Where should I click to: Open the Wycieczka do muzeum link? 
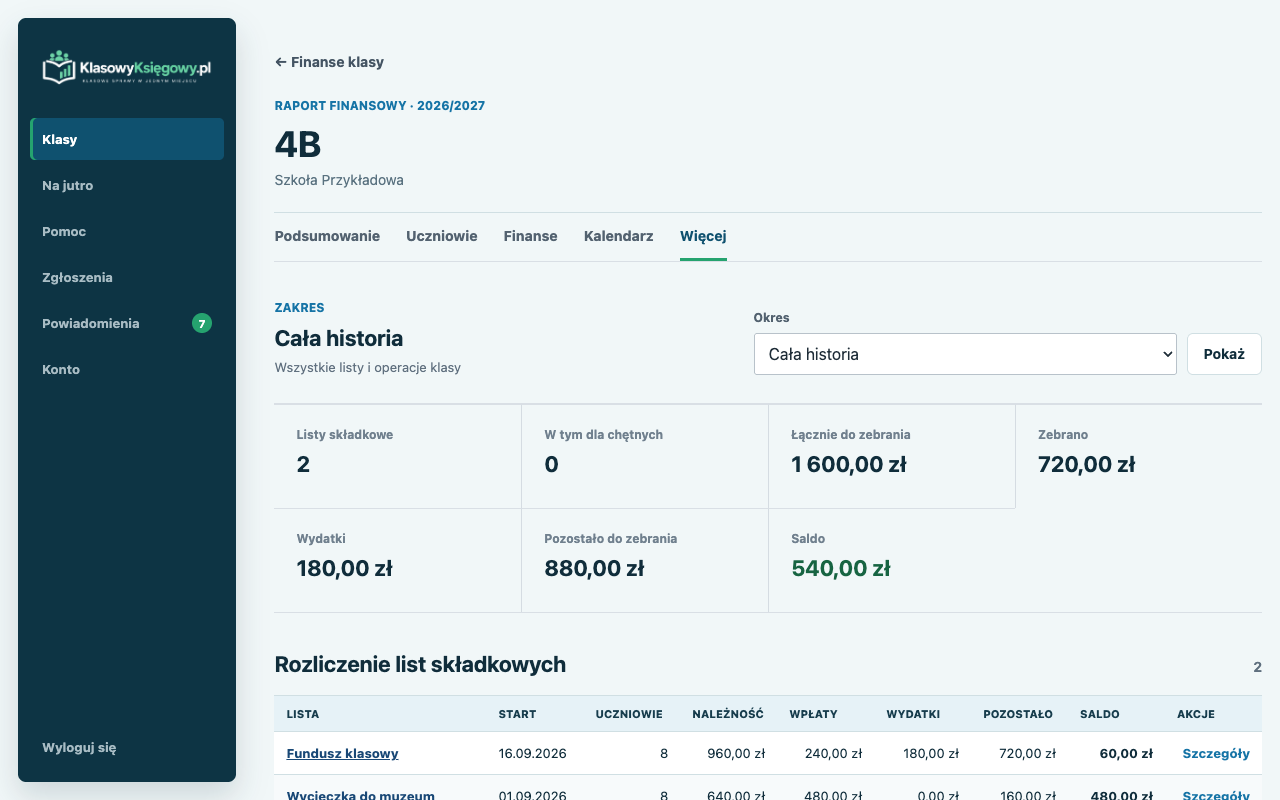pyautogui.click(x=360, y=795)
